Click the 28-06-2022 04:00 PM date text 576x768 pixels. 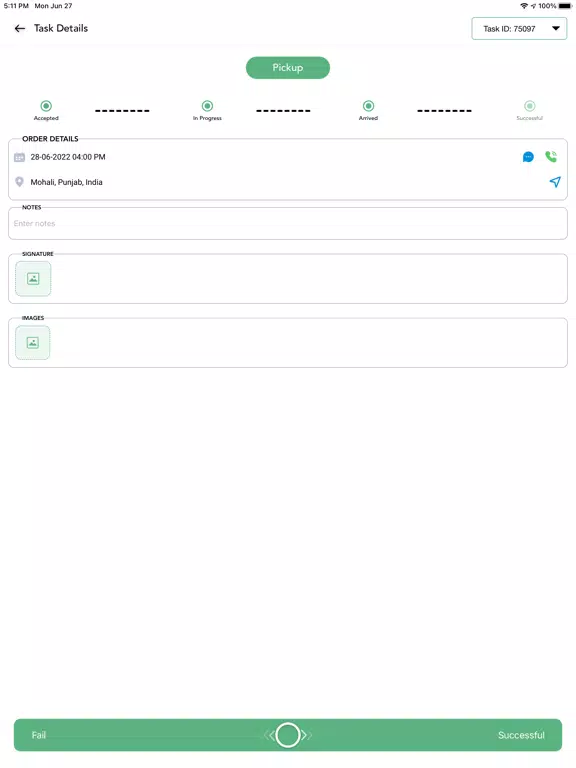click(68, 157)
